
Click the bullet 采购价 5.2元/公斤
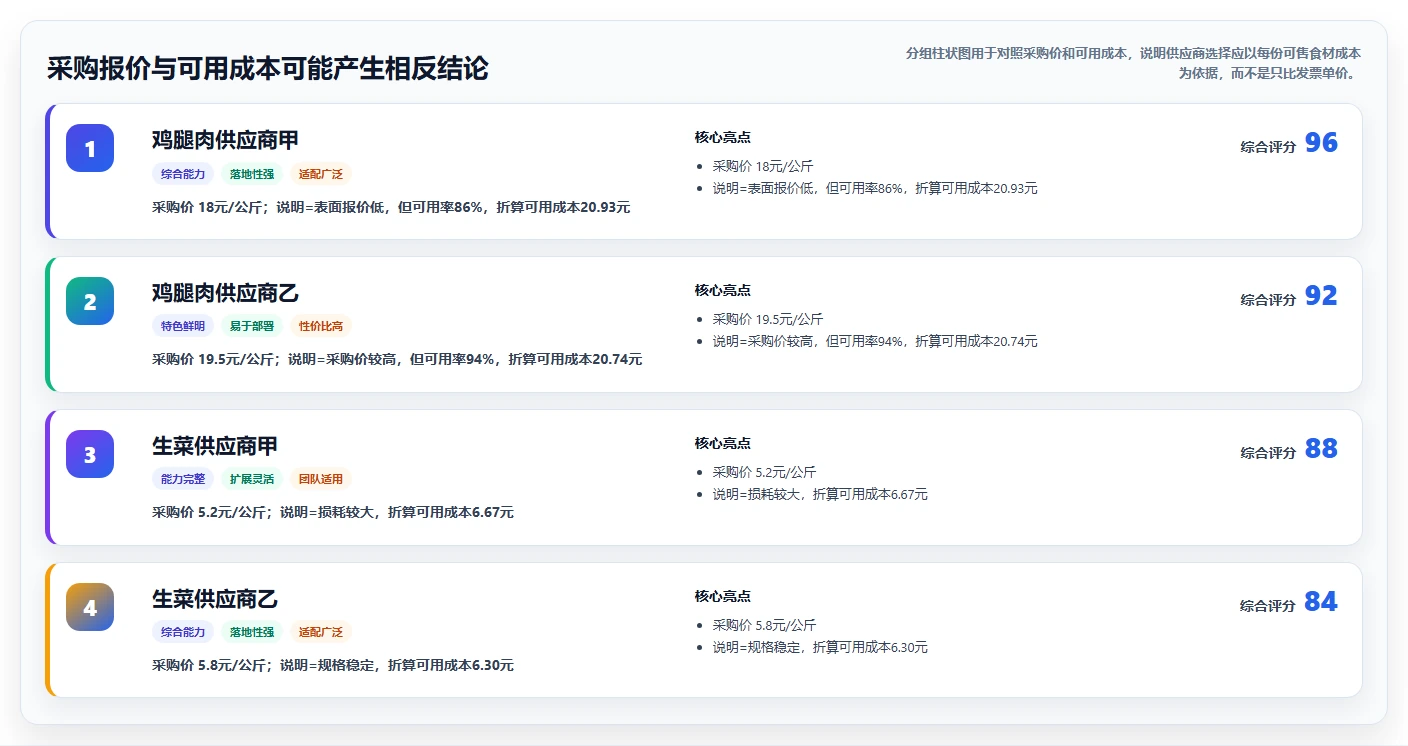click(x=765, y=472)
